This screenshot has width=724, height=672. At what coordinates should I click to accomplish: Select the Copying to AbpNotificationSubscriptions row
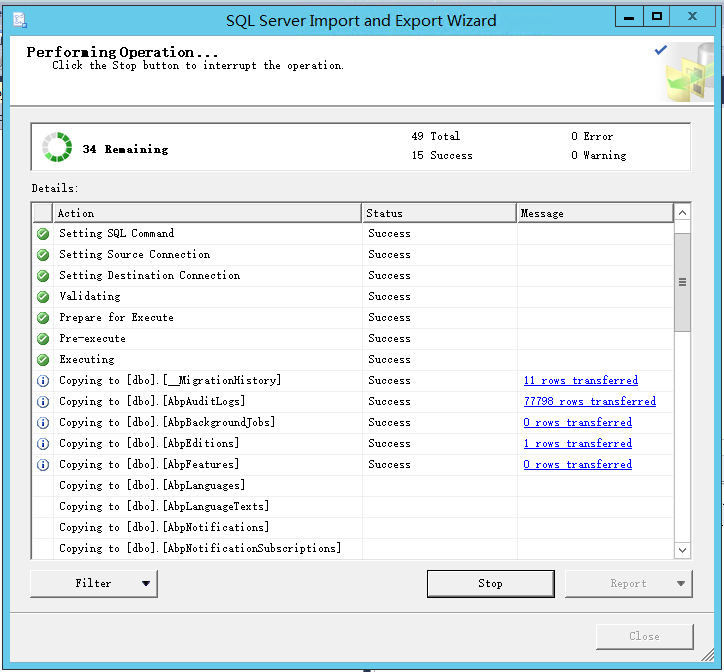[x=353, y=548]
